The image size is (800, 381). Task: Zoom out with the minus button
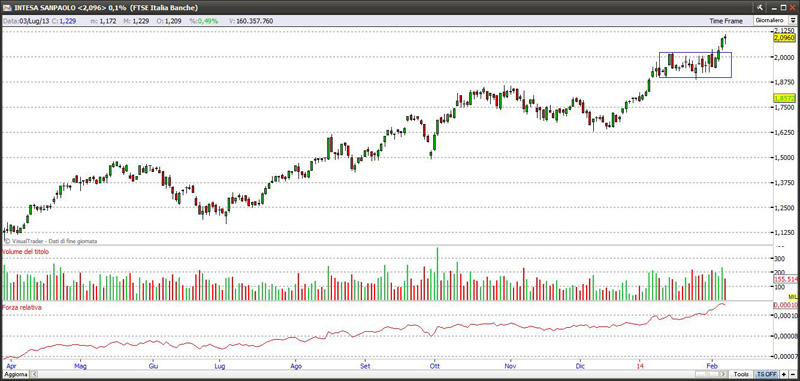[792, 374]
